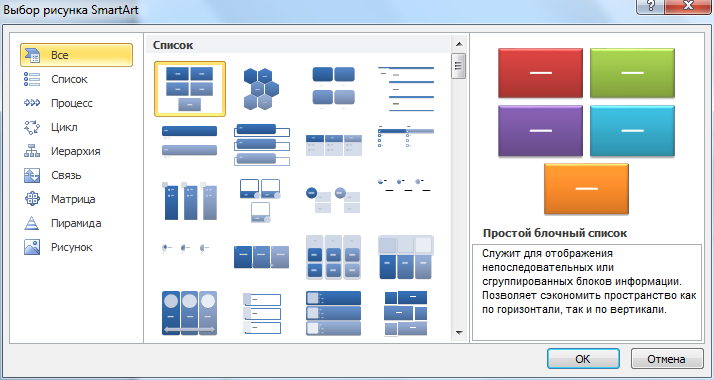Screen dimensions: 714x380
Task: Pick the four rounded blocks with captions layout
Action: pyautogui.click(x=333, y=88)
